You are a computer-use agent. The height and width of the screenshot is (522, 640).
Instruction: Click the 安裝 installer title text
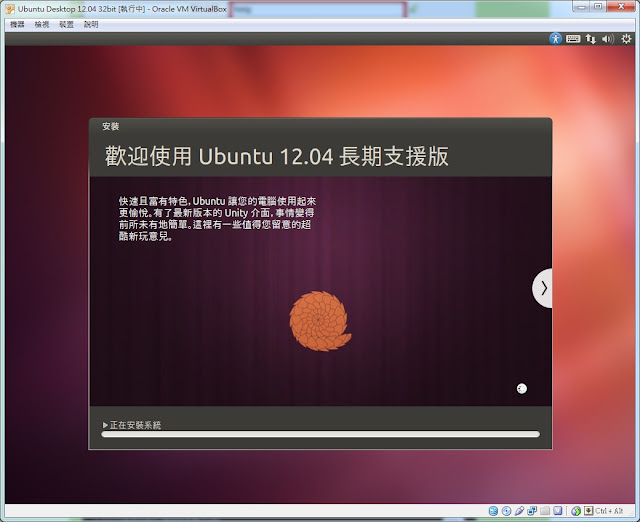(111, 127)
